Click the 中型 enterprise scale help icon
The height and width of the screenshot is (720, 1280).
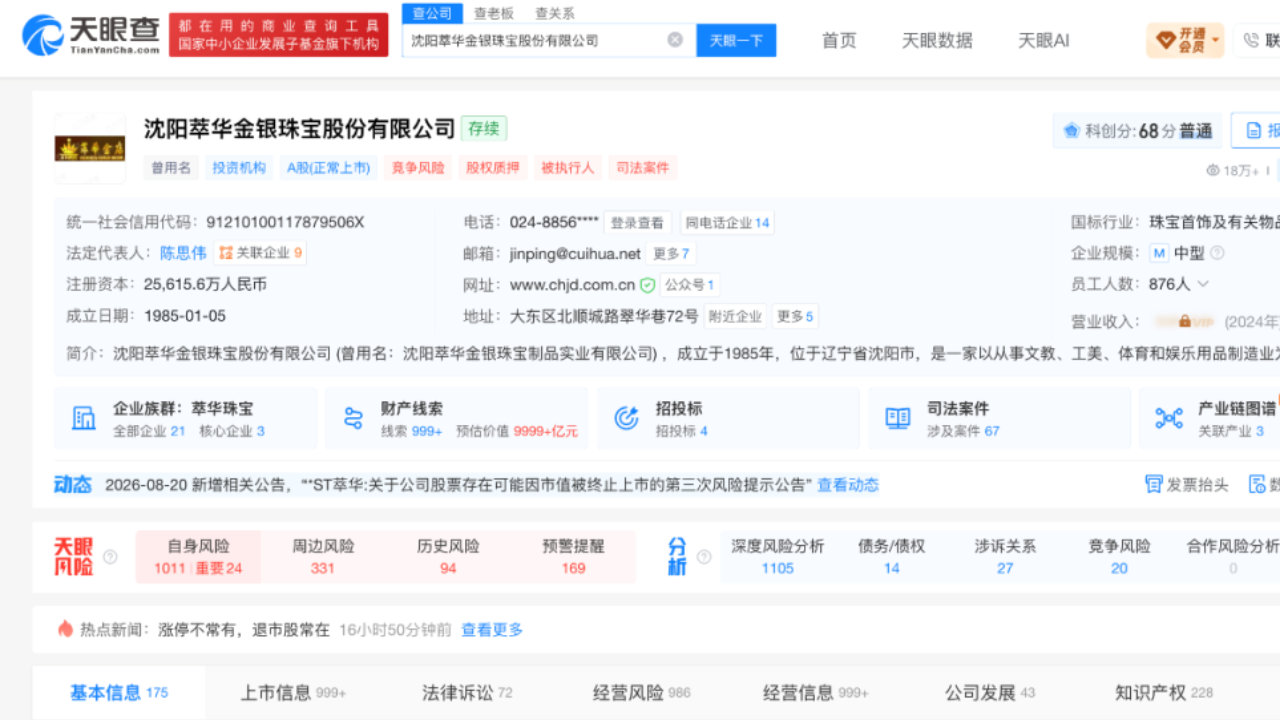coord(1217,253)
